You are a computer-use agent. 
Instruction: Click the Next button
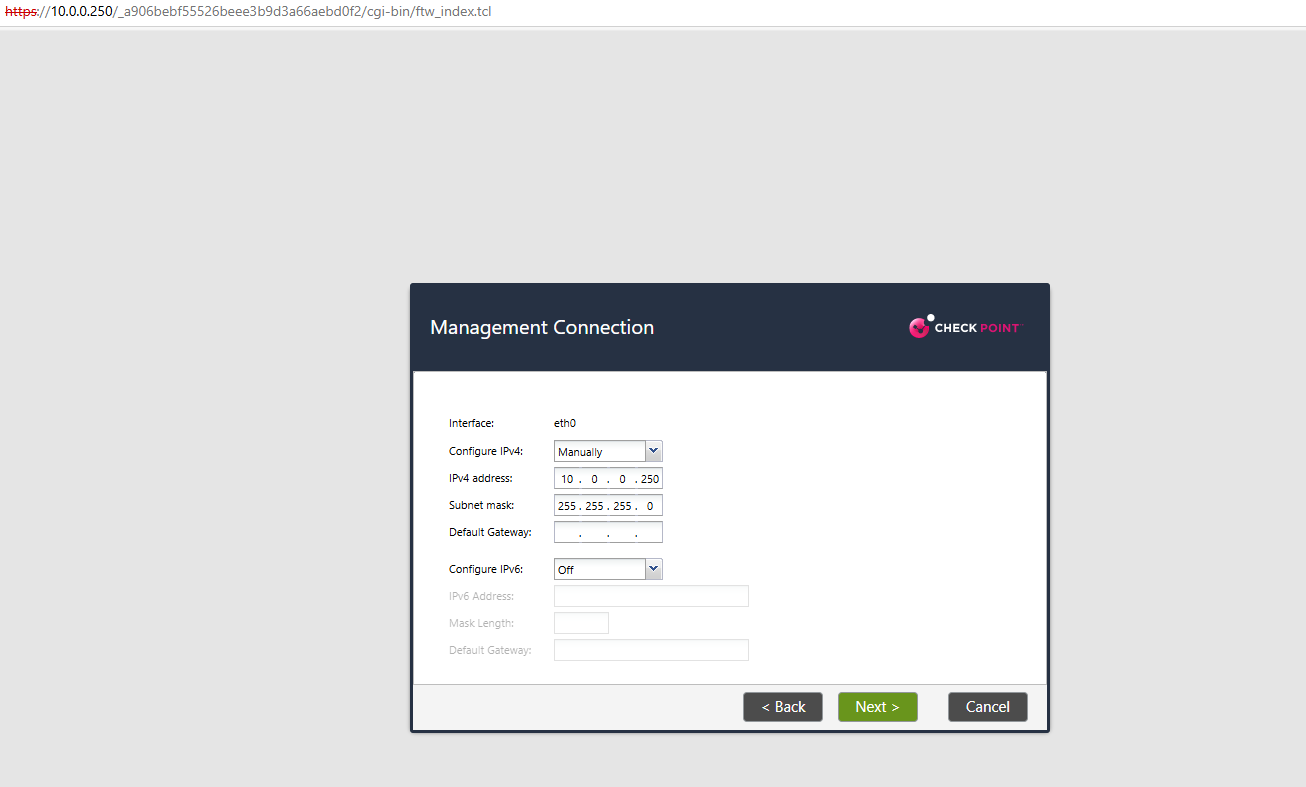coord(877,707)
